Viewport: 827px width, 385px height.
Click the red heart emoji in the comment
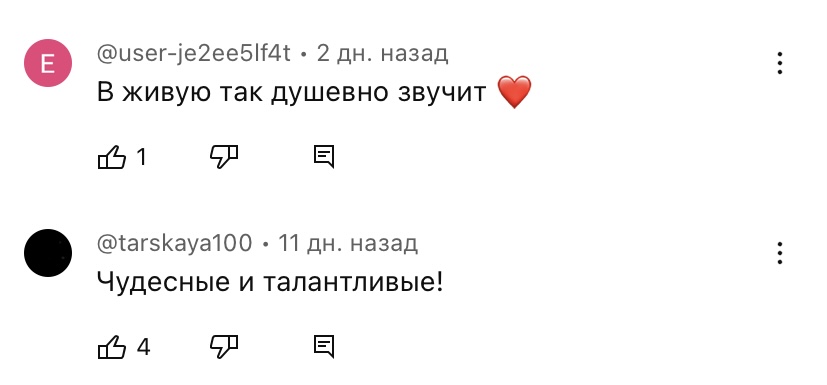coord(514,92)
